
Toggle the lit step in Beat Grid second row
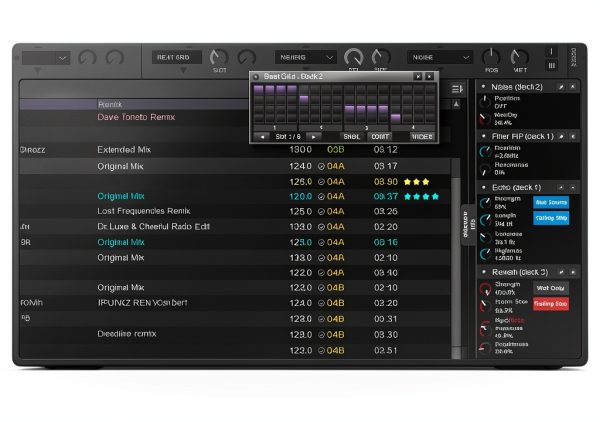point(304,100)
